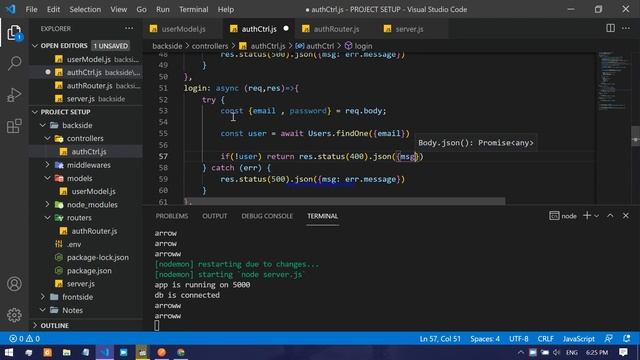Open File Explorer from the taskbar
The height and width of the screenshot is (360, 640).
click(67, 352)
